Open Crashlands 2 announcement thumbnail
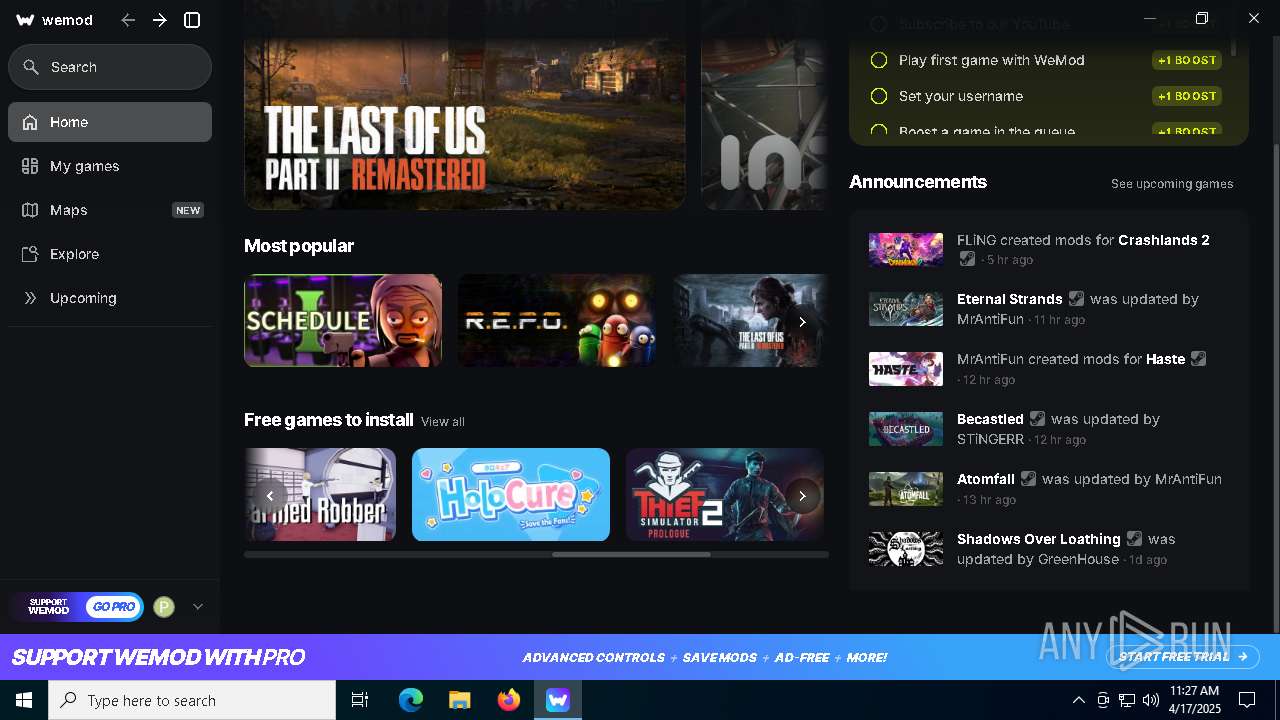 click(x=906, y=249)
